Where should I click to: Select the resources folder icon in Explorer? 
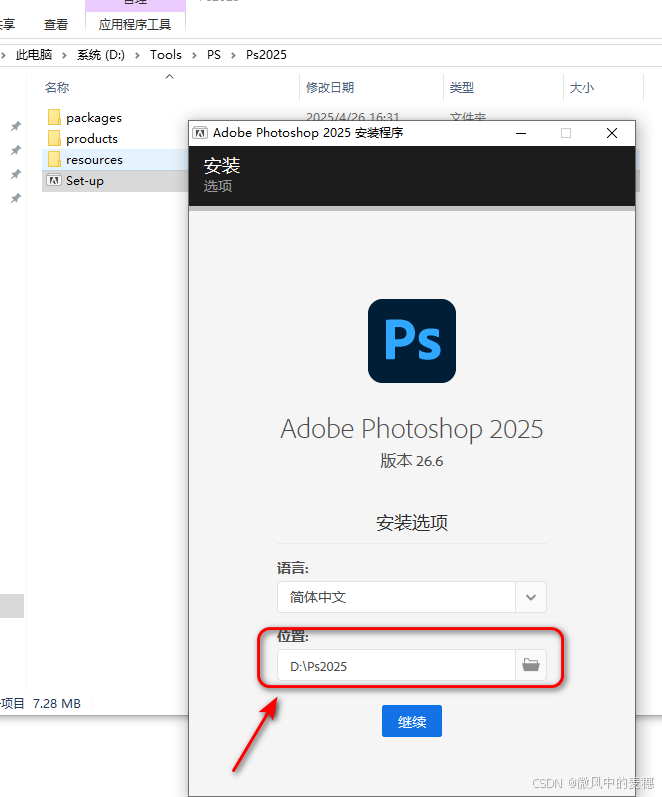(x=54, y=160)
